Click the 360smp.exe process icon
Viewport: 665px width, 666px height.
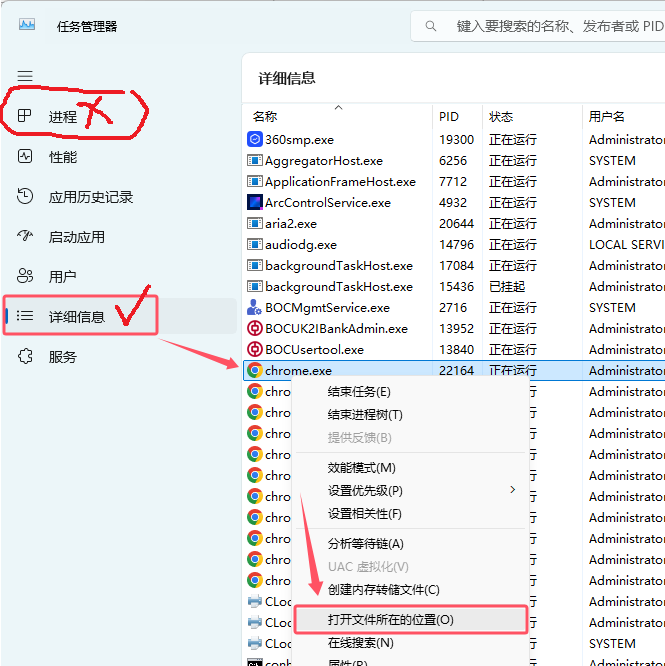[255, 140]
